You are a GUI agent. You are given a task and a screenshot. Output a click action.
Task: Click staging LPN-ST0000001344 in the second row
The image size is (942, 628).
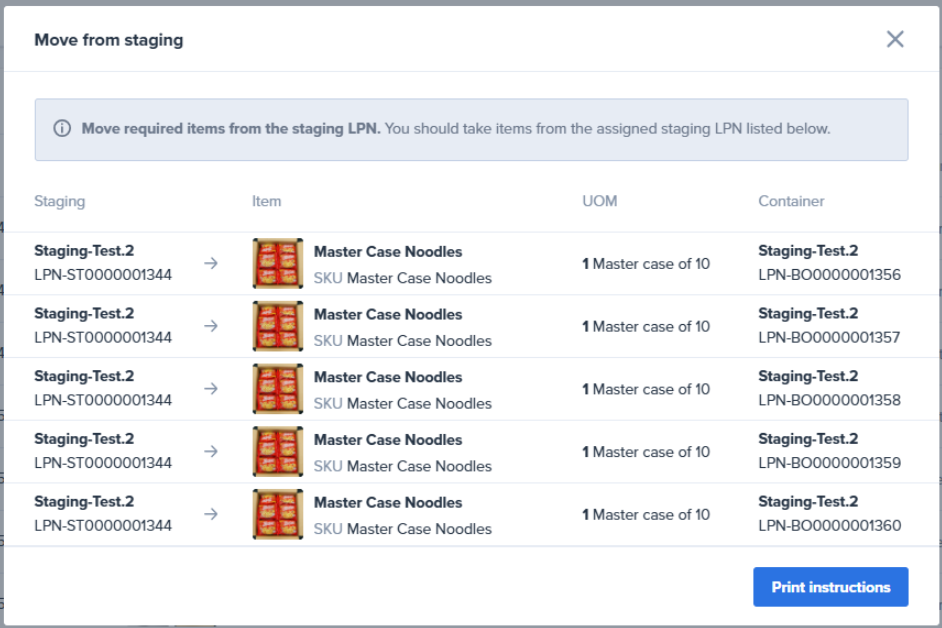[103, 338]
